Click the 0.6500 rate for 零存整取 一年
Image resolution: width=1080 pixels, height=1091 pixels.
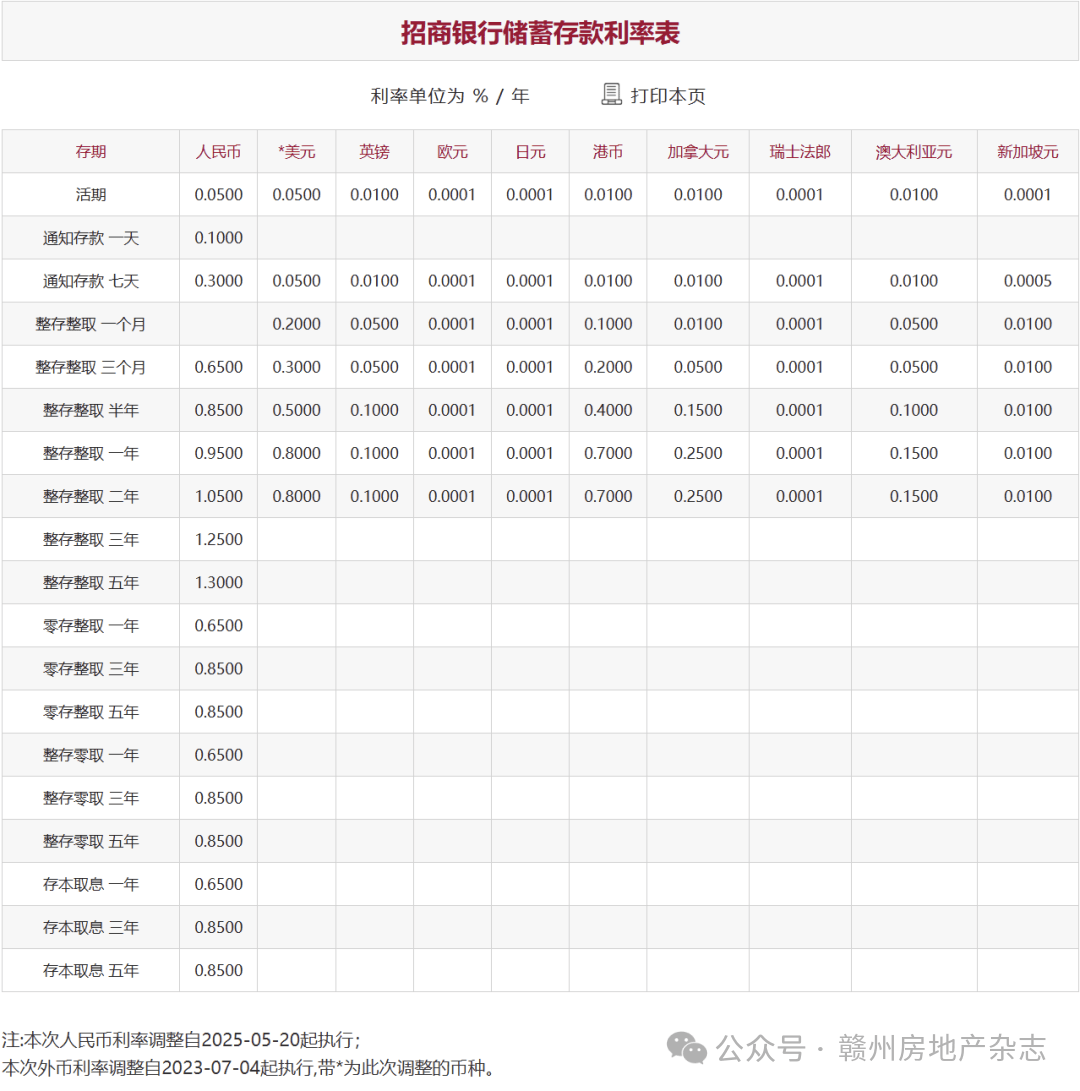pos(219,626)
